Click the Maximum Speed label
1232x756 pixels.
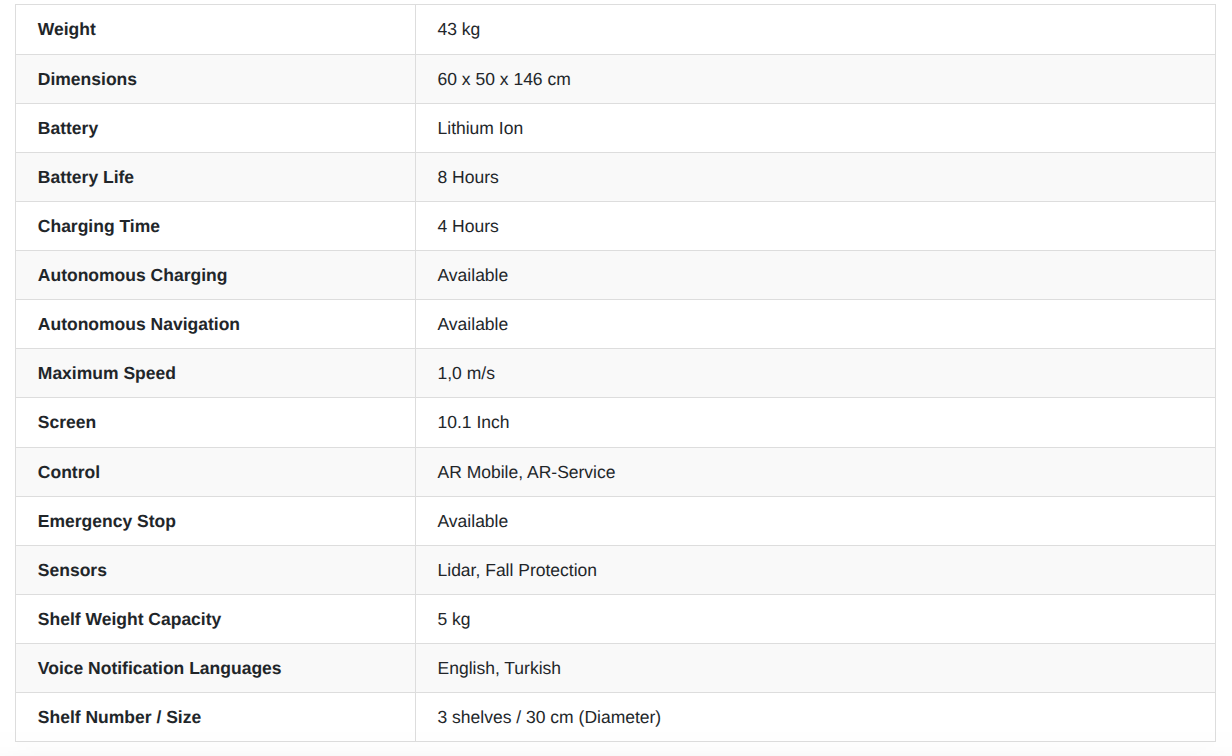(107, 373)
